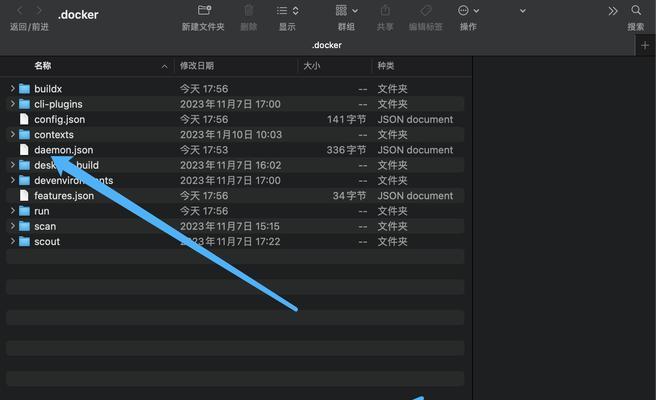Expand the scan folder
This screenshot has width=656, height=400.
tap(12, 226)
